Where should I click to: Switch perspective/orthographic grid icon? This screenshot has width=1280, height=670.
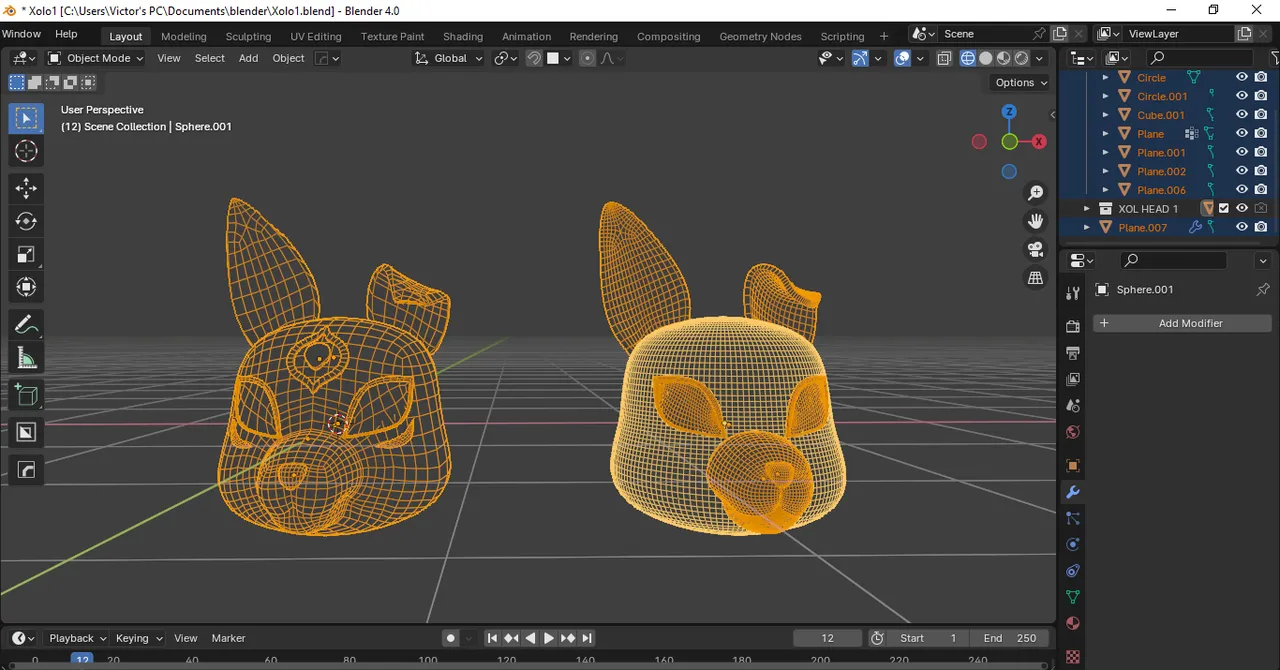[x=1036, y=278]
